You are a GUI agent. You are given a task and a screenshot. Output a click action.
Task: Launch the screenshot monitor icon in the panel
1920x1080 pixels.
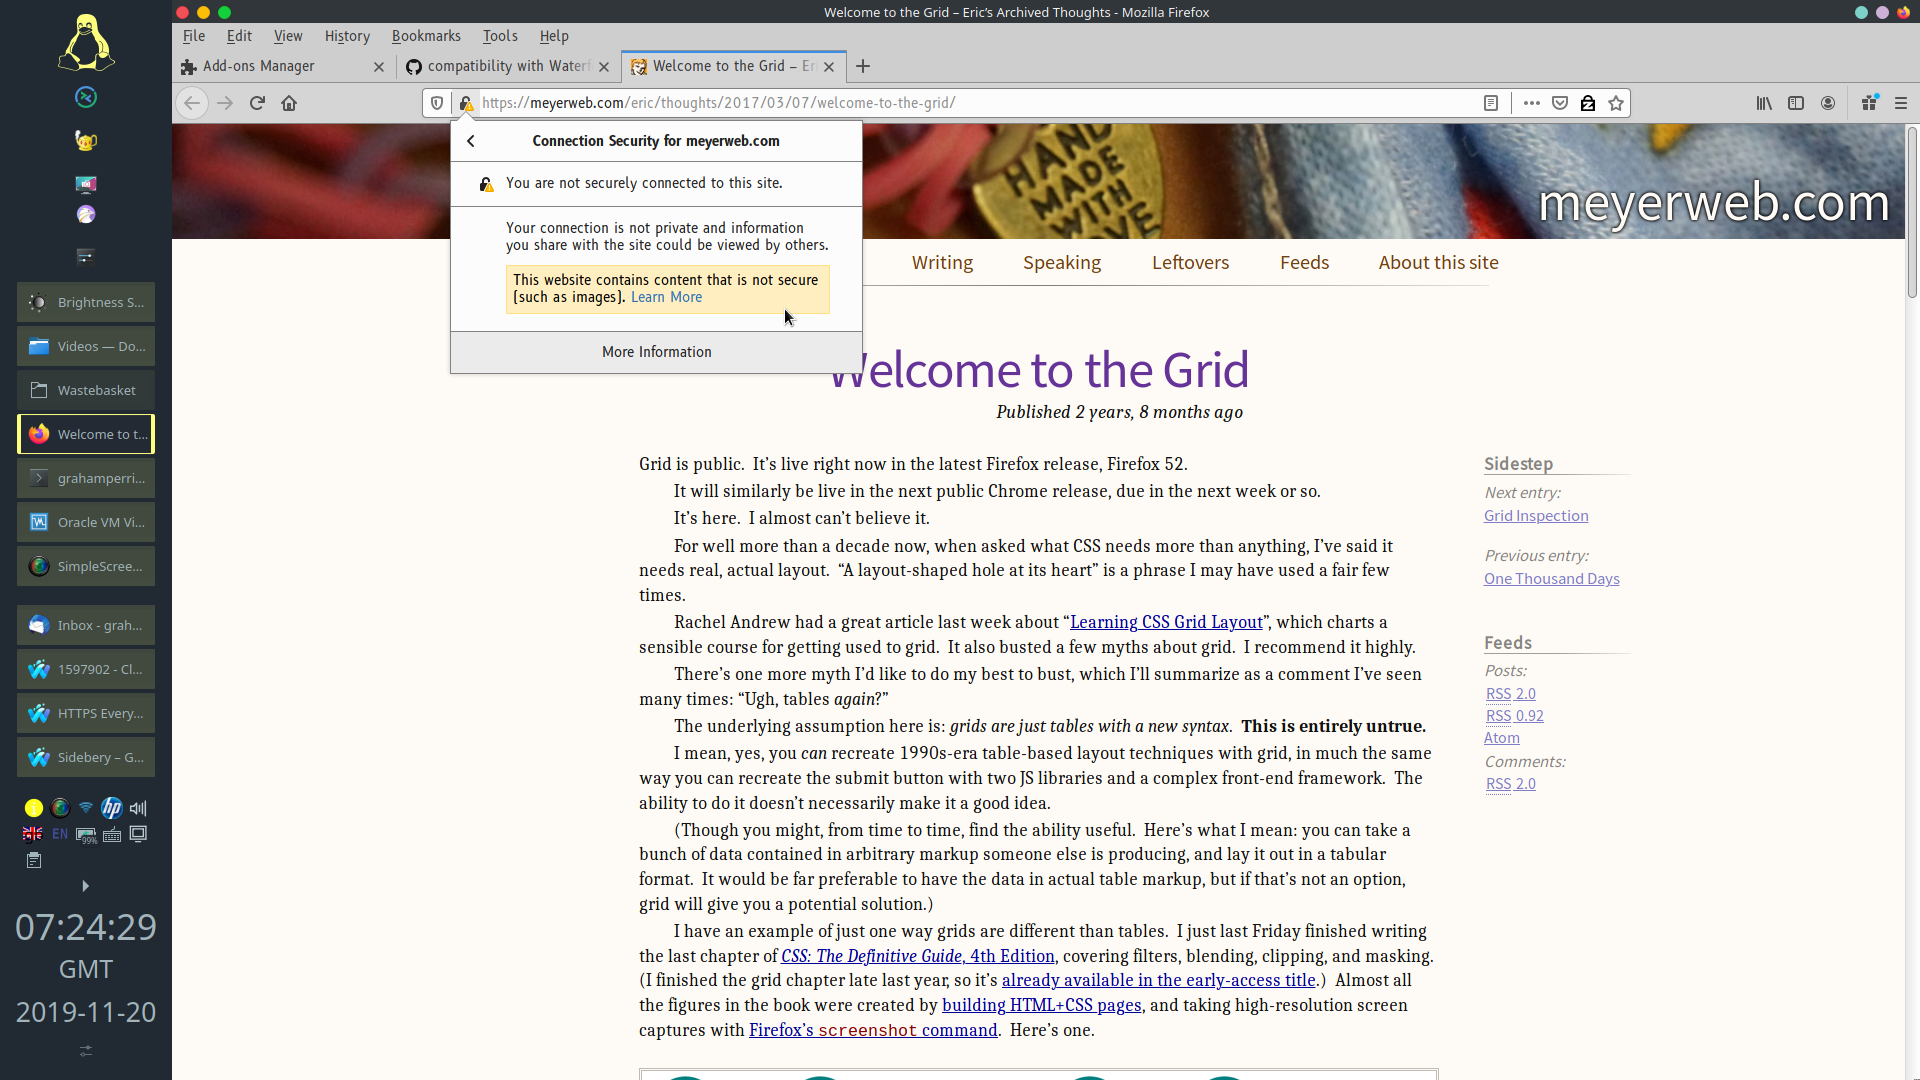click(x=86, y=184)
